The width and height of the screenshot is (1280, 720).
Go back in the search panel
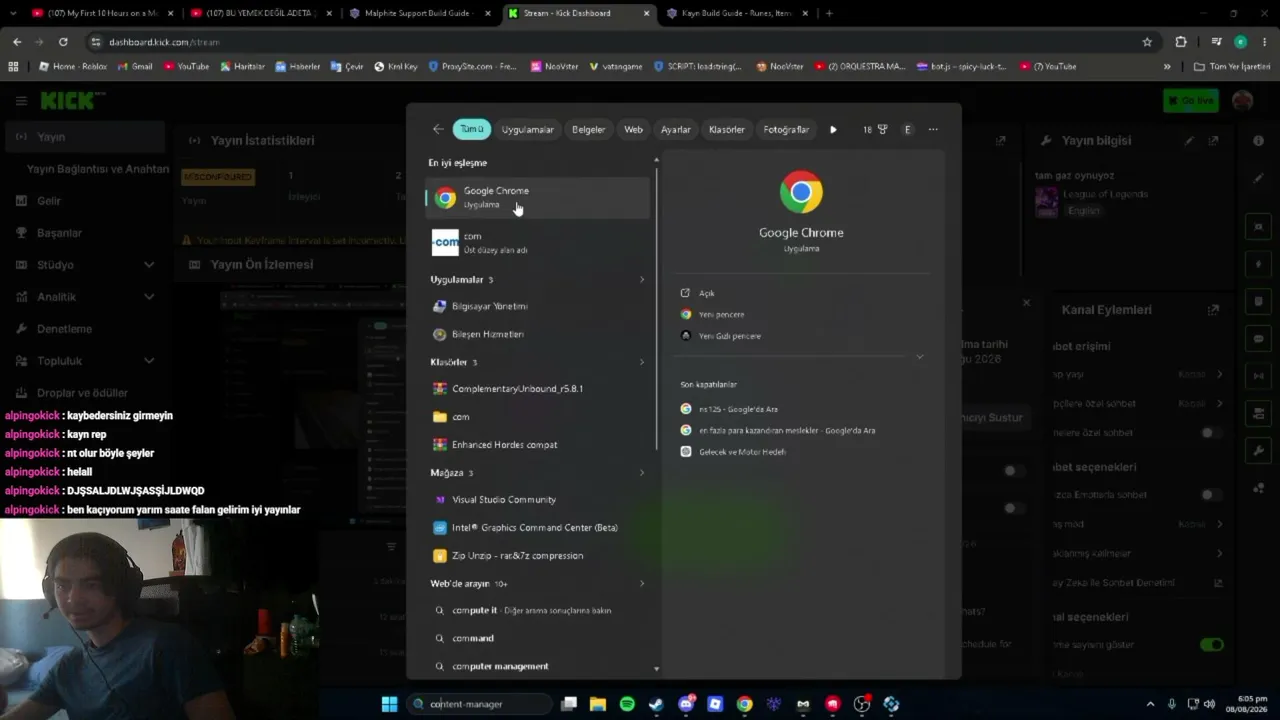(438, 129)
